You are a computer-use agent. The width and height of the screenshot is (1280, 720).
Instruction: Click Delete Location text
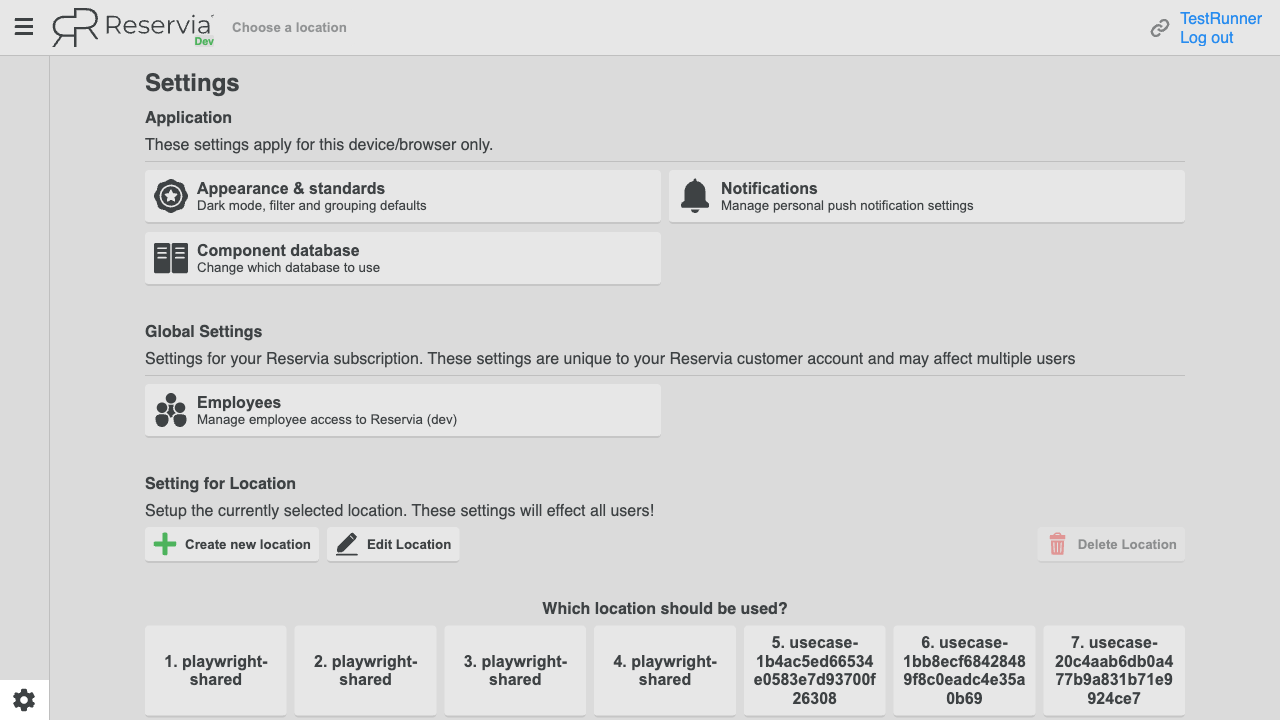1127,544
